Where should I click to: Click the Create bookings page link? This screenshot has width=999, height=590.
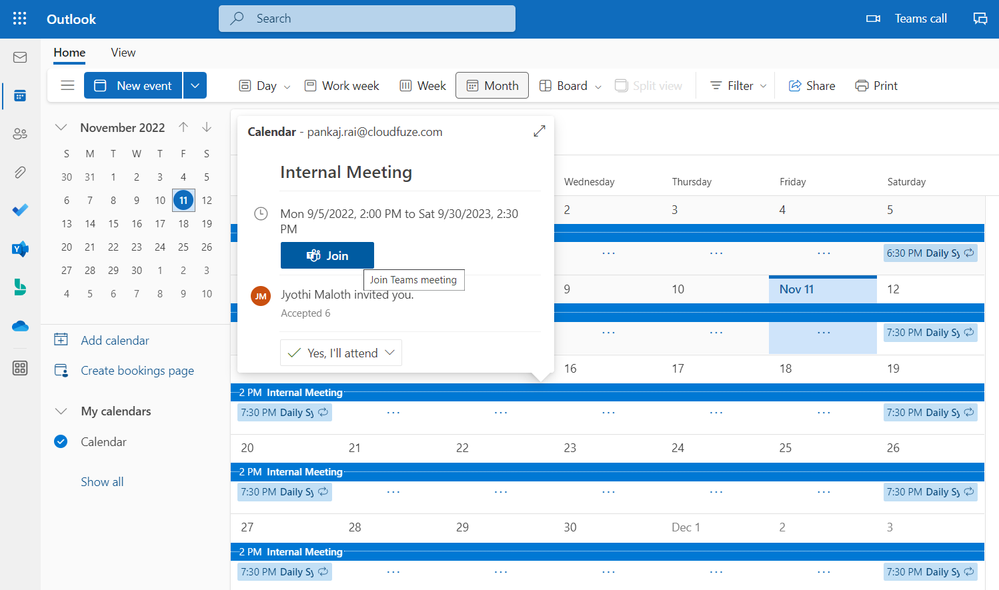click(x=137, y=370)
